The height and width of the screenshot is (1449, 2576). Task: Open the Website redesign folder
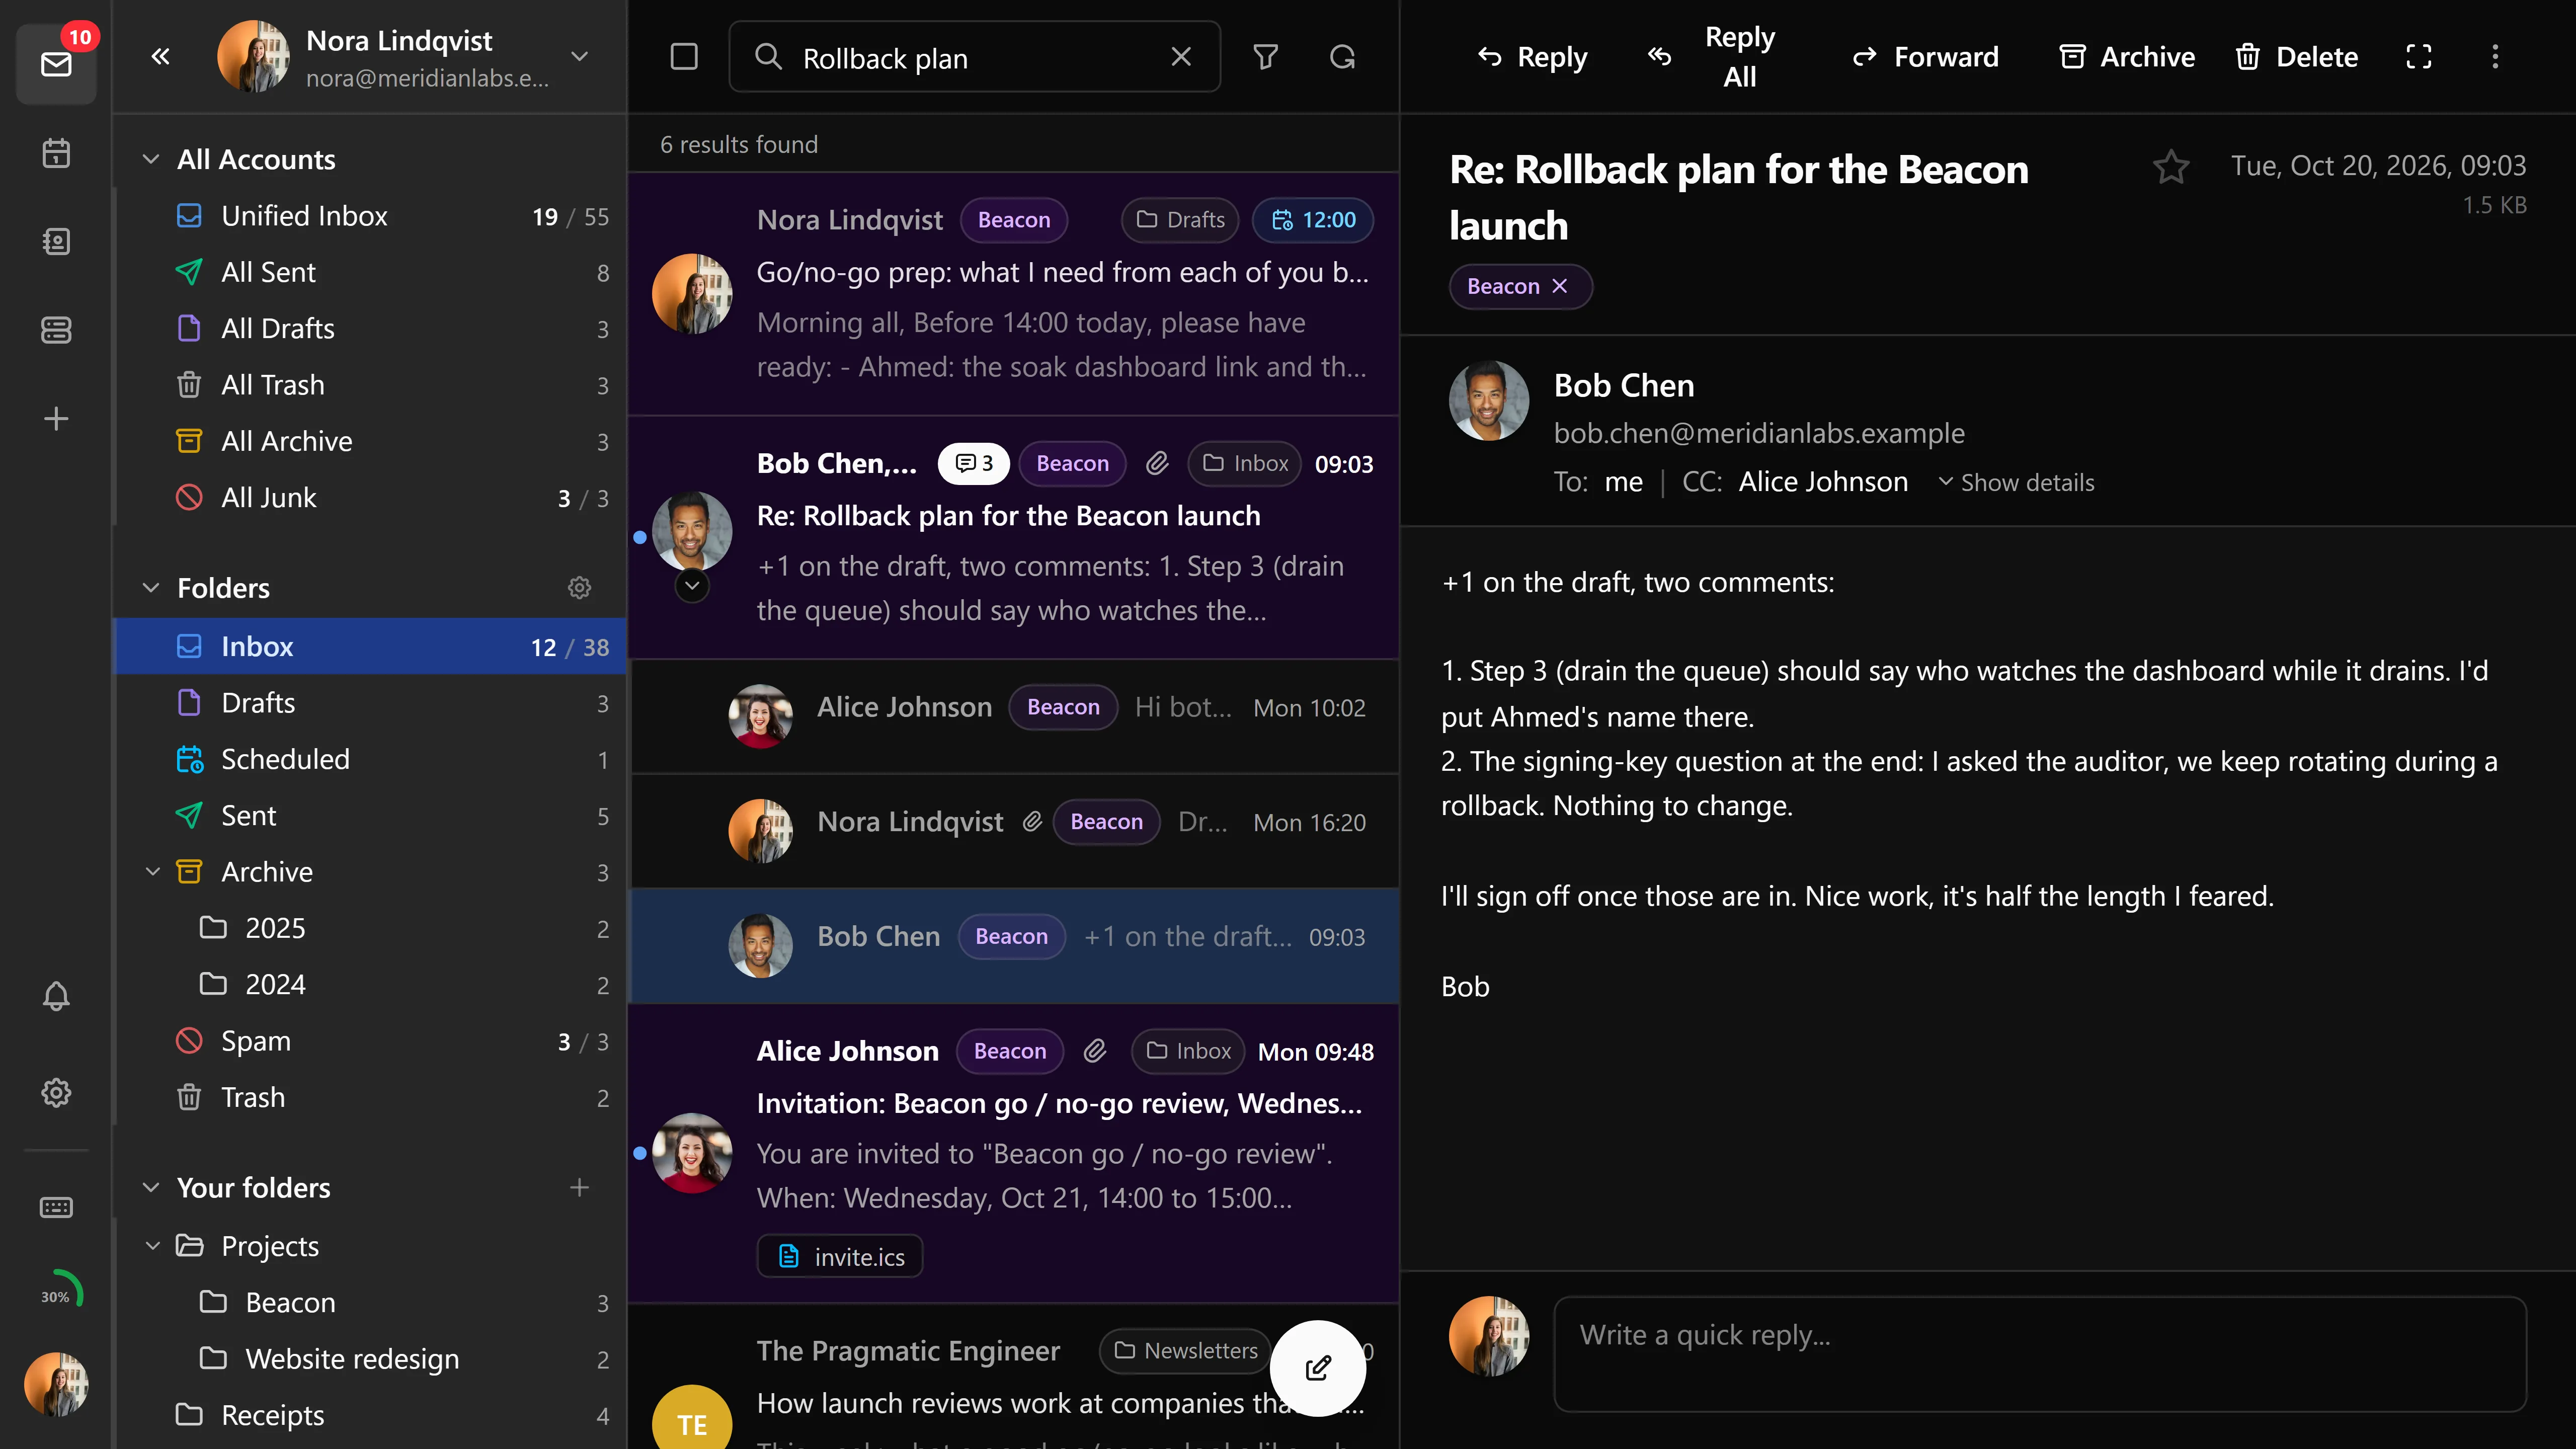(371, 1359)
